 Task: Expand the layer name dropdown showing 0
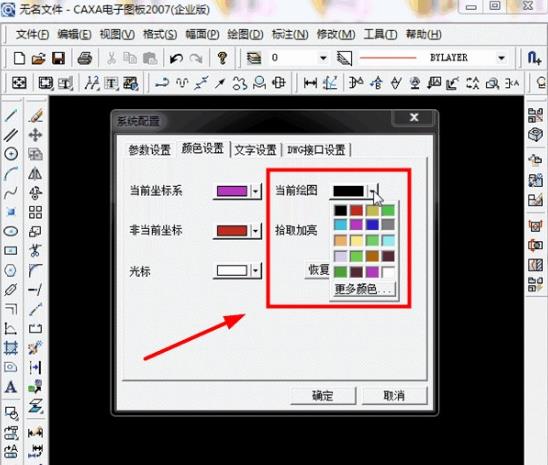(x=323, y=58)
